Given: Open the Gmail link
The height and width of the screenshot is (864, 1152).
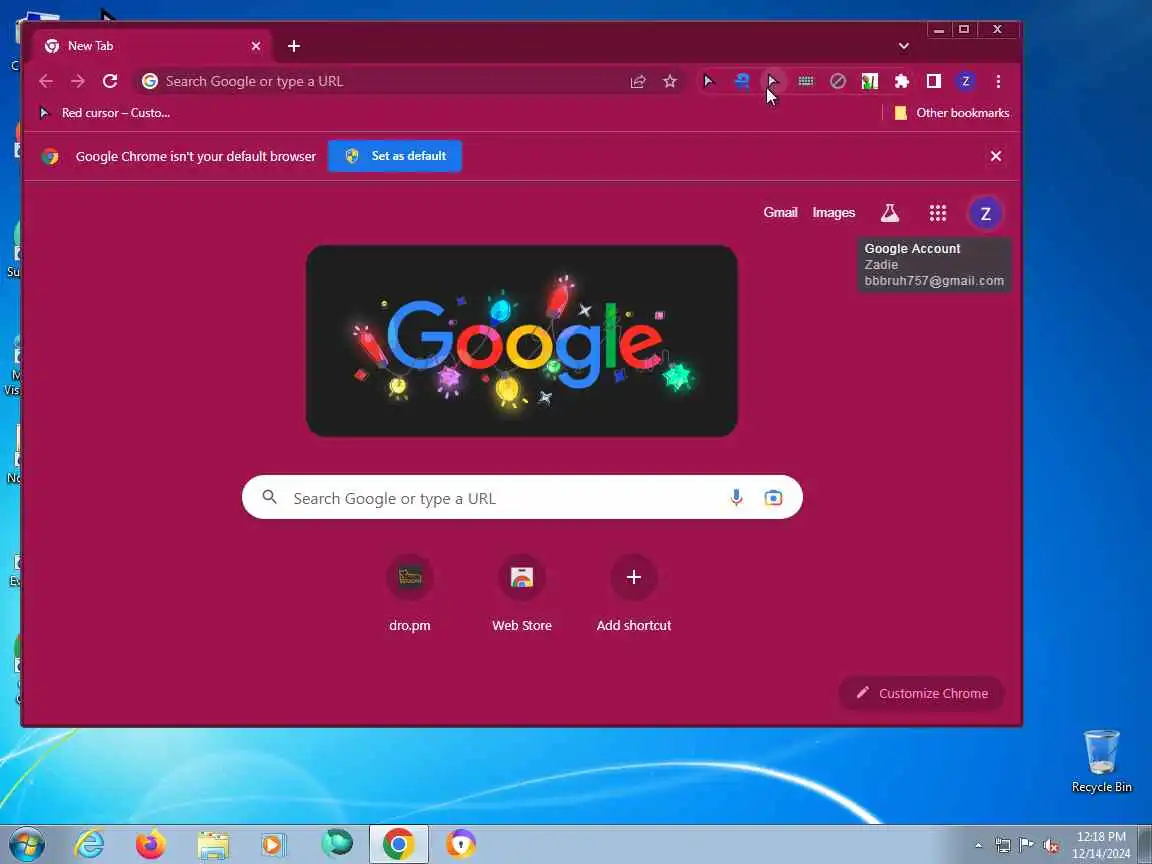Looking at the screenshot, I should [x=780, y=212].
